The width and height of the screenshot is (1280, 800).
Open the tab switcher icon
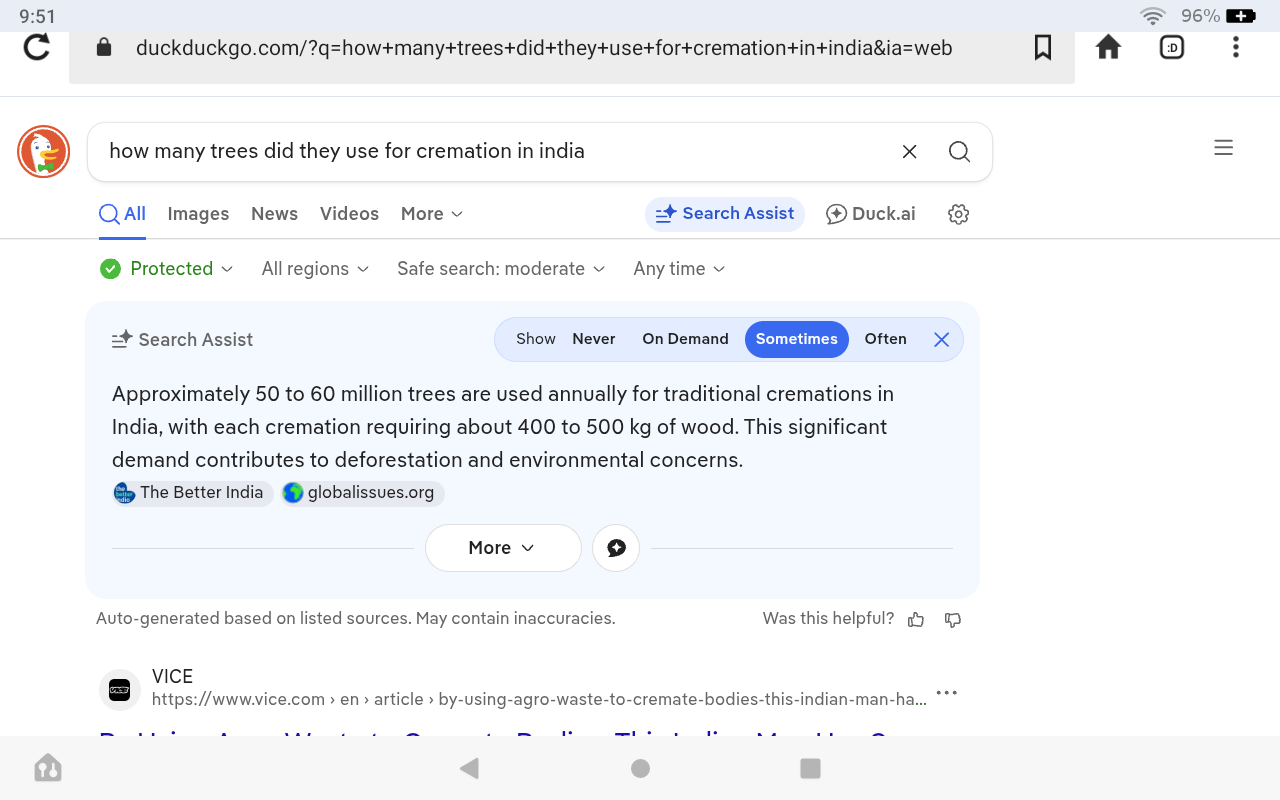click(x=1171, y=47)
